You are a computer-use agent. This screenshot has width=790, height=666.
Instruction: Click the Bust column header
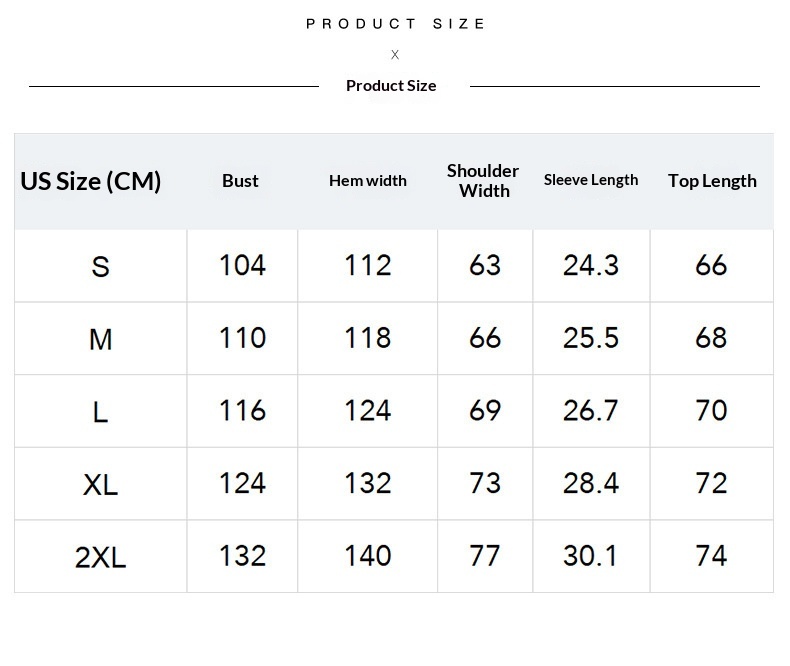240,181
